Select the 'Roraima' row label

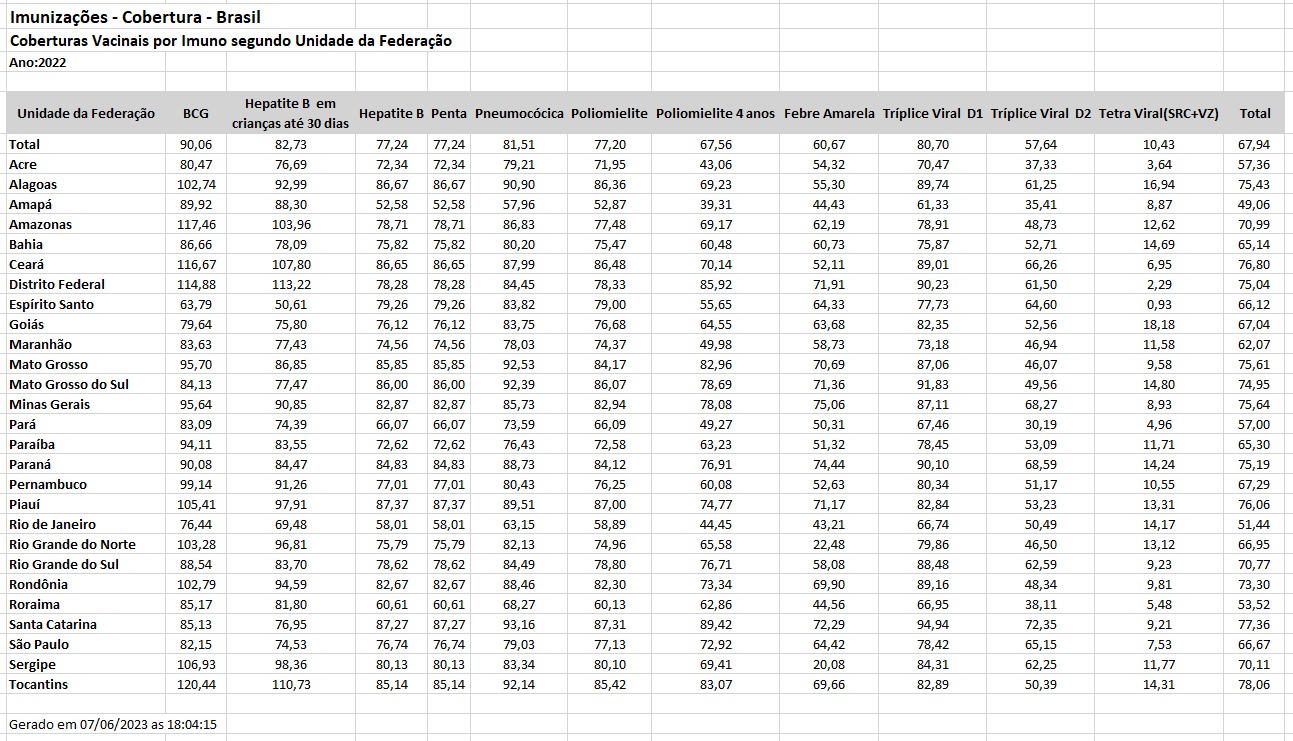point(34,604)
